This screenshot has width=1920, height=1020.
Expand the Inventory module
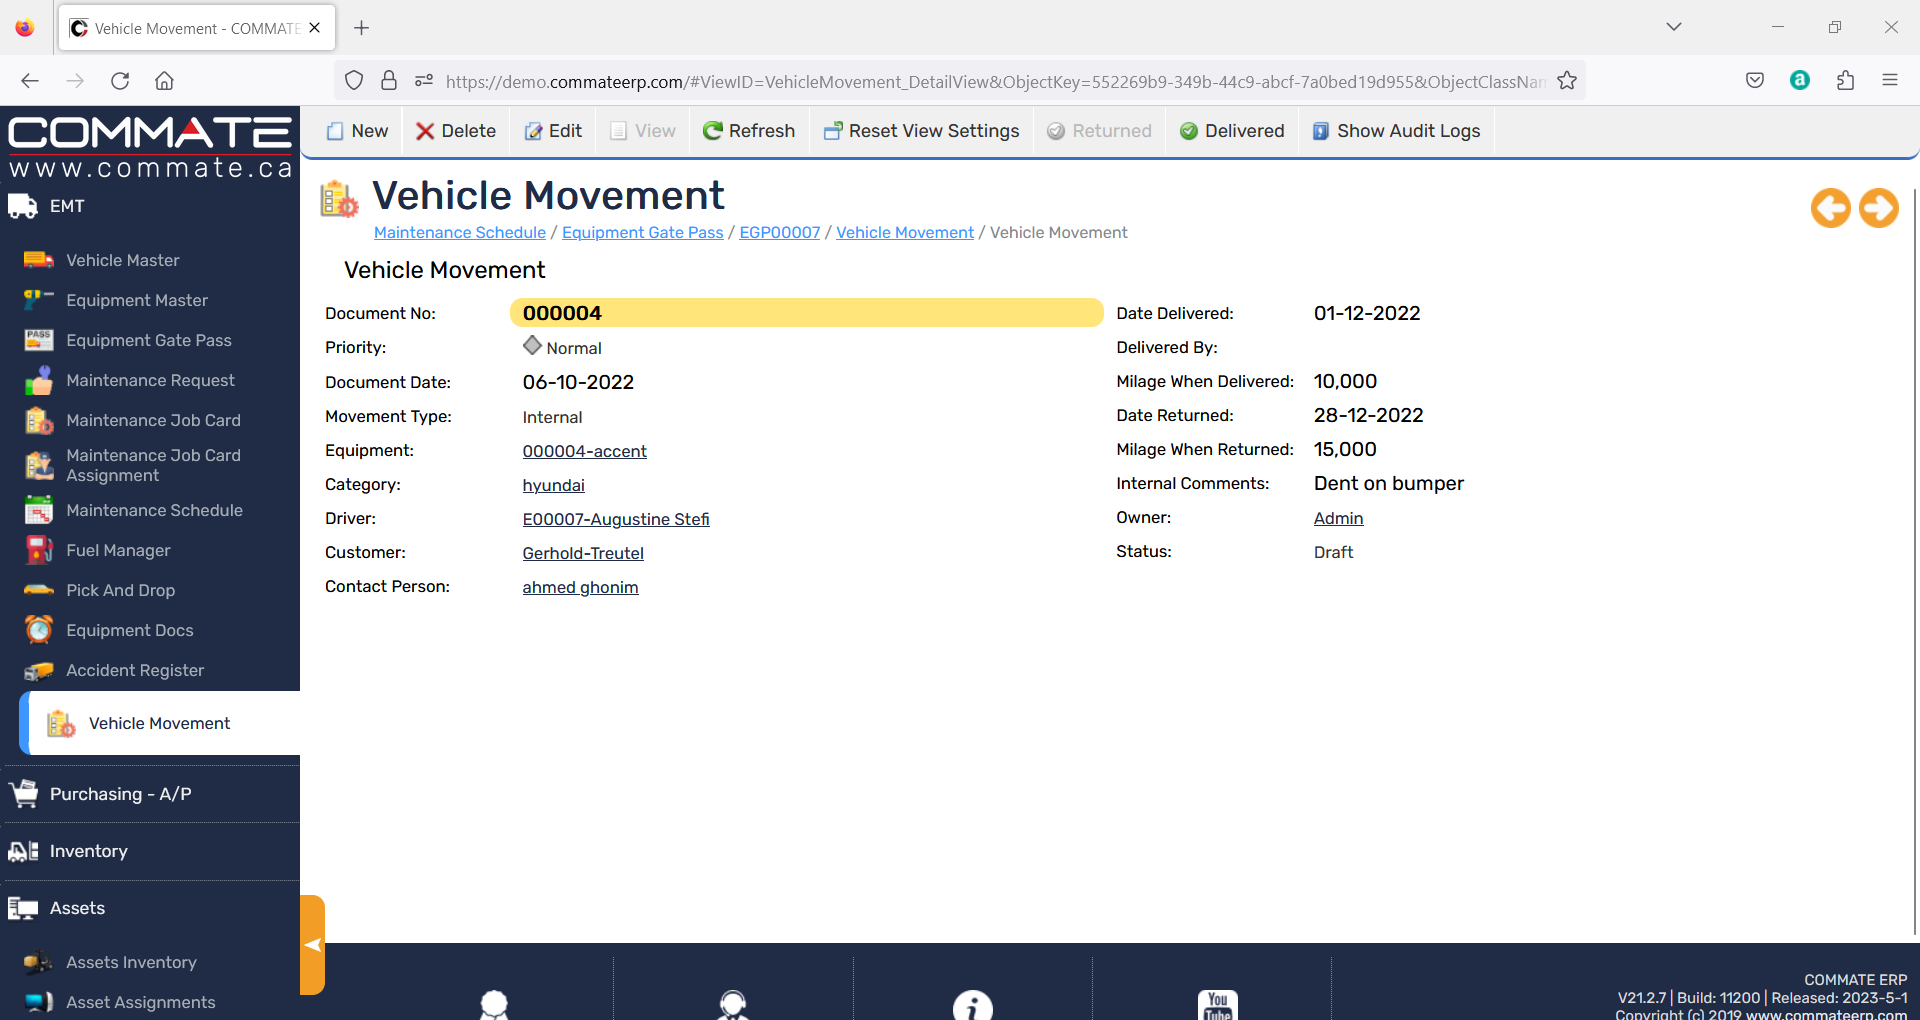(88, 851)
